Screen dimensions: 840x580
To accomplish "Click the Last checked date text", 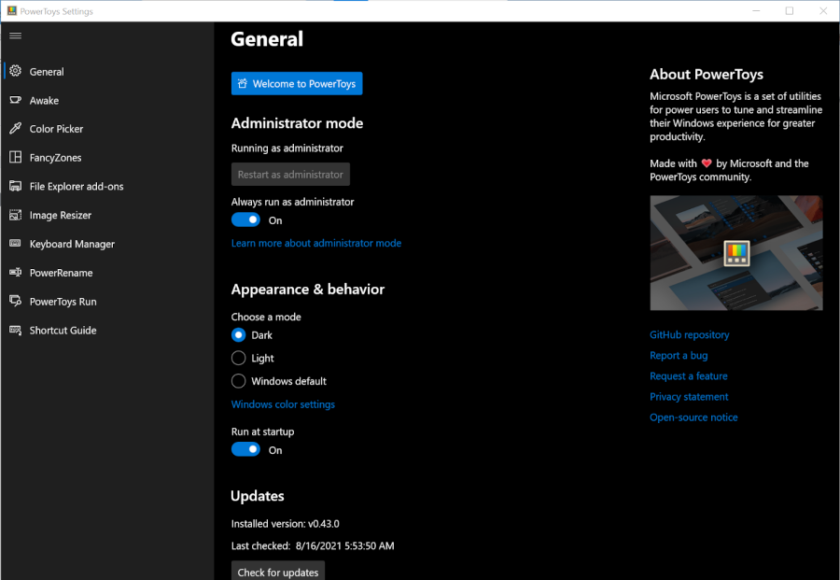I will 312,546.
